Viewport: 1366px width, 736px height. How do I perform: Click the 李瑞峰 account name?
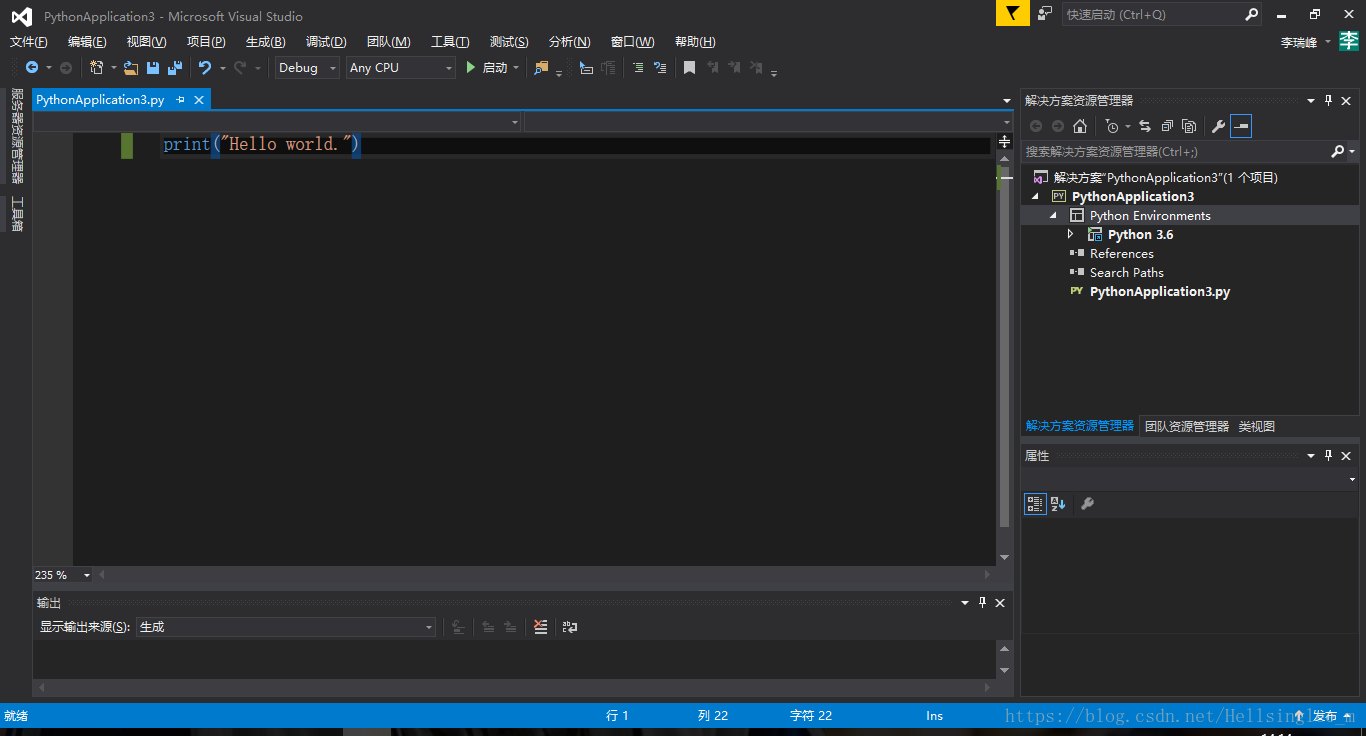click(1299, 42)
